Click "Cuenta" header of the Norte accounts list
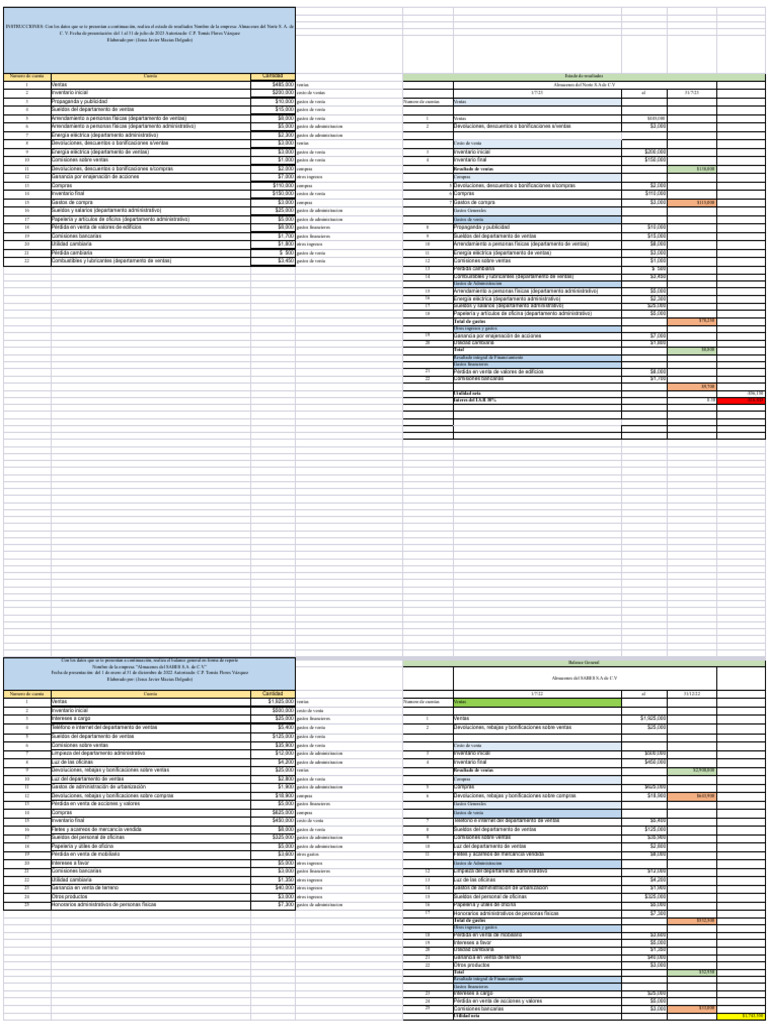The width and height of the screenshot is (768, 1024). coord(151,77)
